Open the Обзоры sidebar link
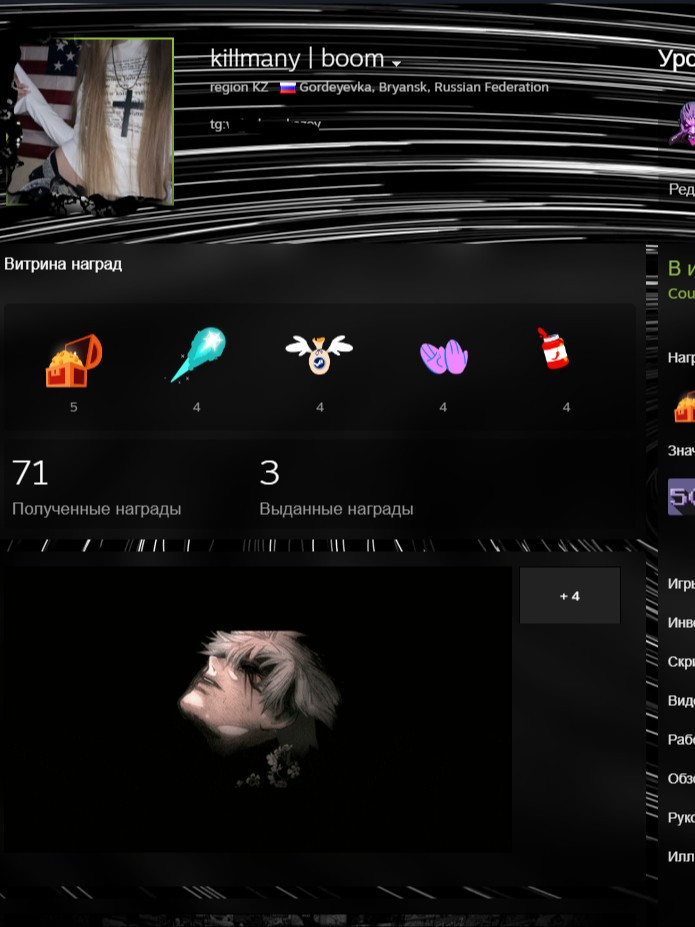The image size is (695, 927). [681, 779]
